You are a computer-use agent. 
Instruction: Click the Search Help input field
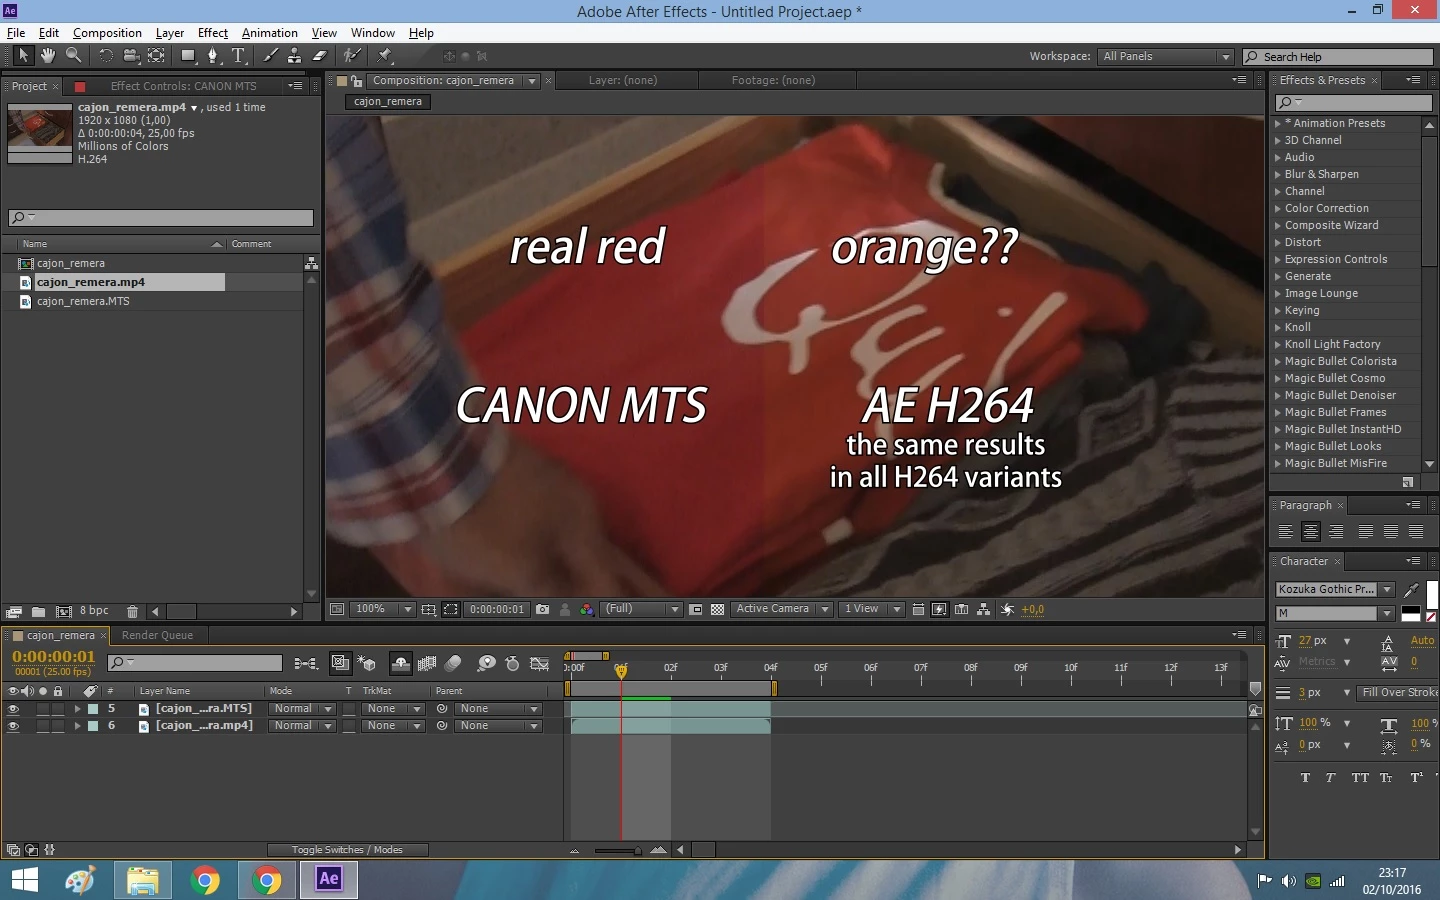(1338, 57)
